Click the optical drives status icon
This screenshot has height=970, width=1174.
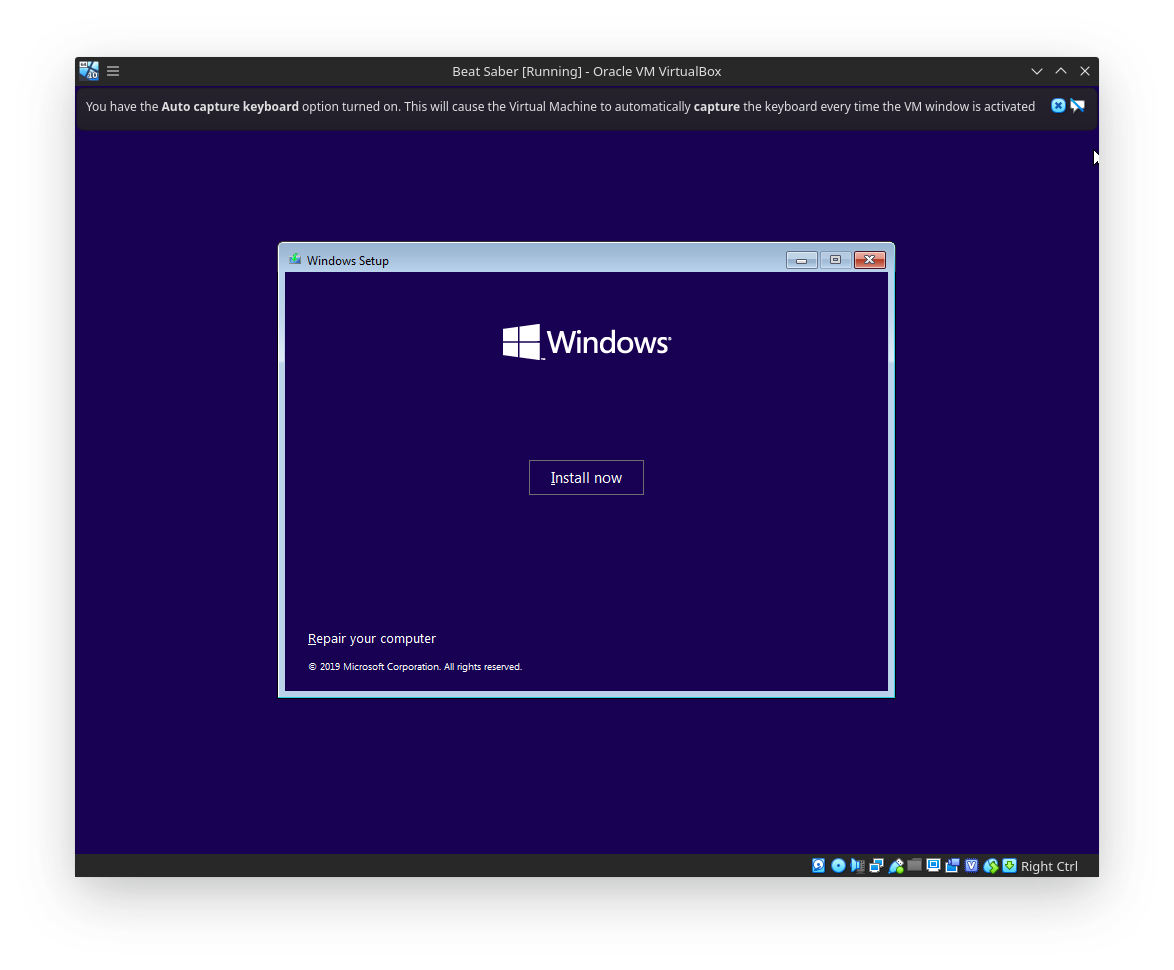point(838,865)
